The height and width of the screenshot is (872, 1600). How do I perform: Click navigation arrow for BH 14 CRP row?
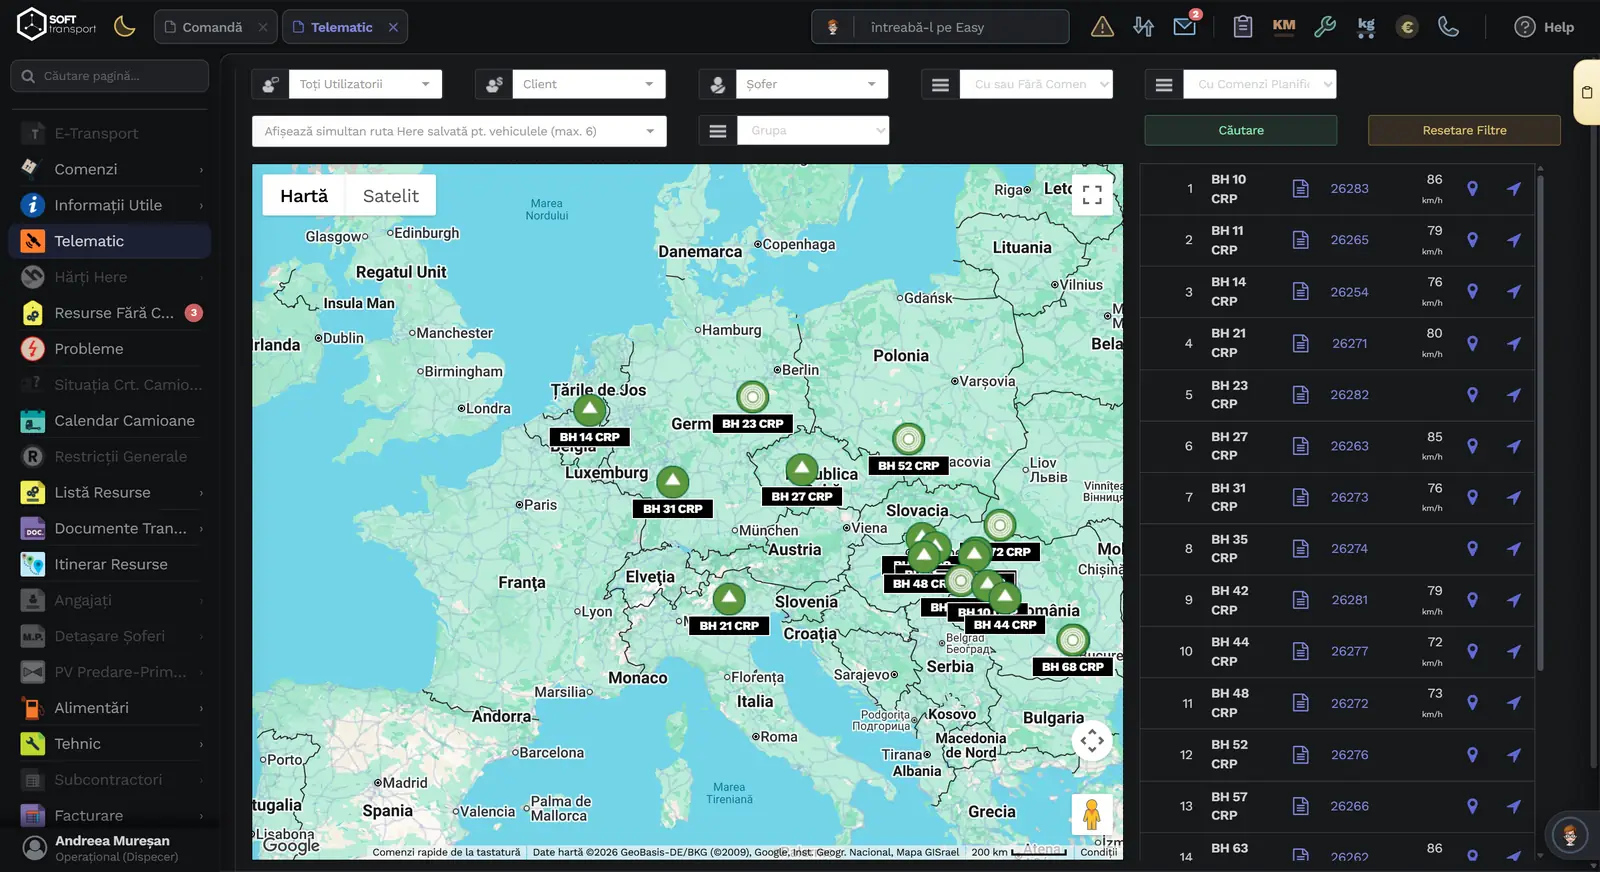(x=1514, y=292)
